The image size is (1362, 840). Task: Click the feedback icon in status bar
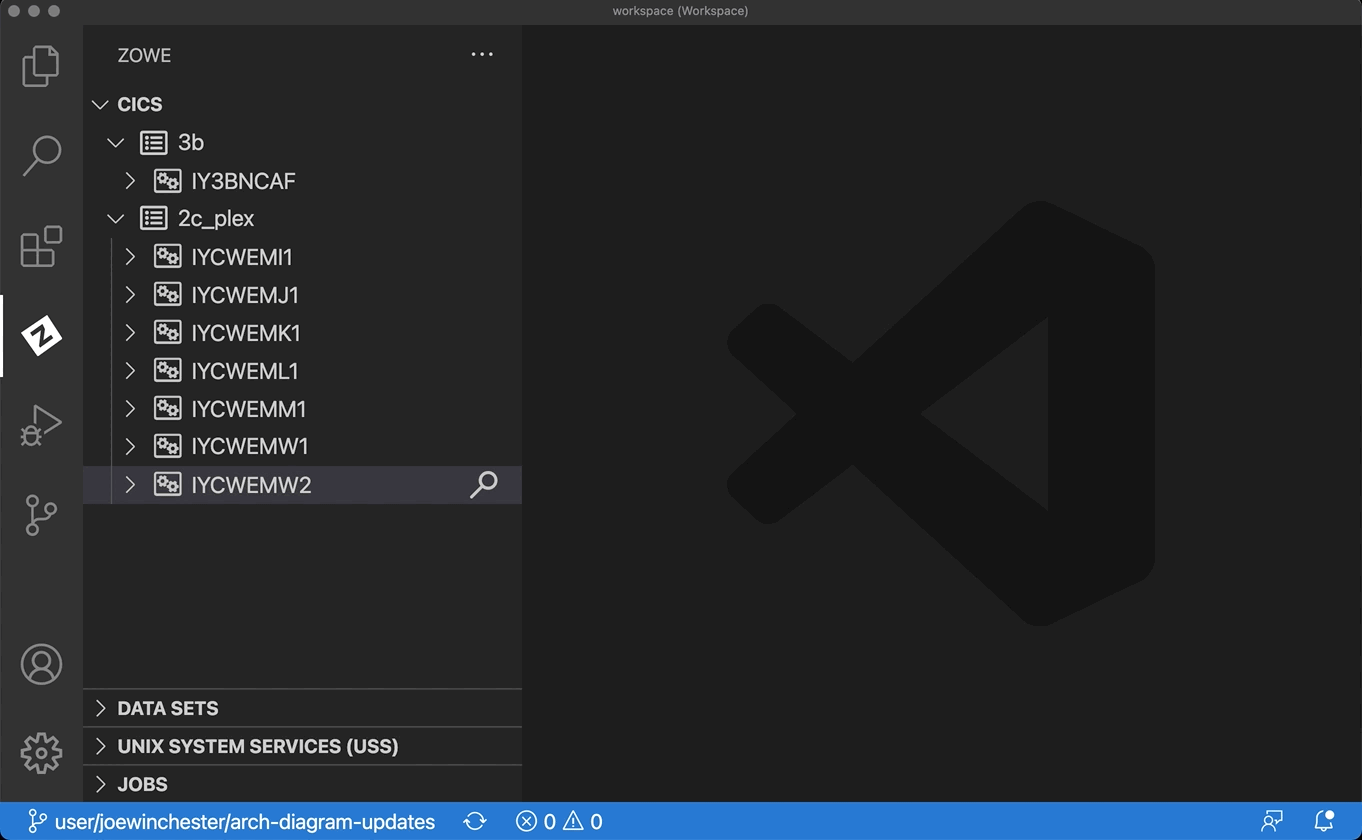point(1272,821)
